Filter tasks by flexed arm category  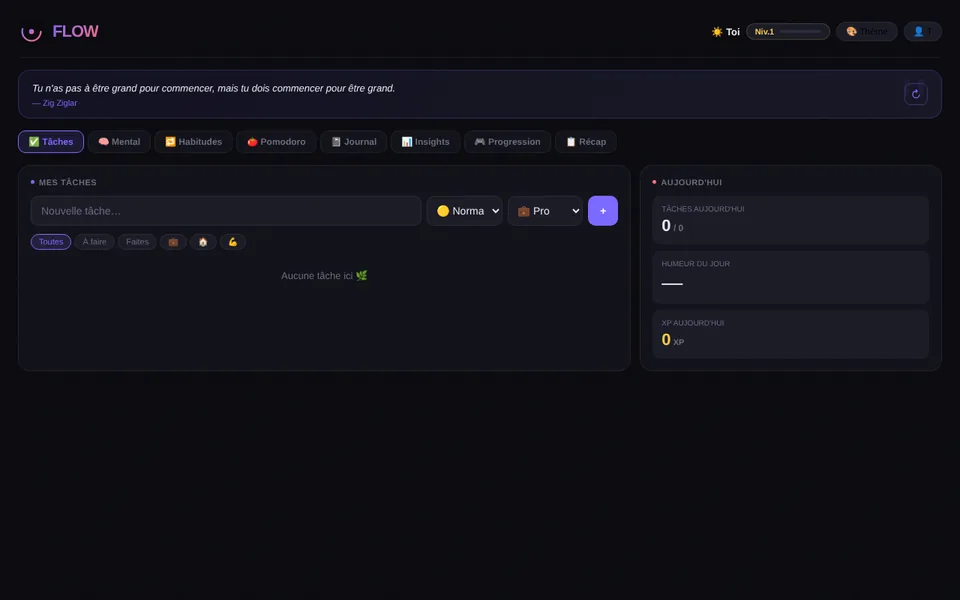pos(233,242)
